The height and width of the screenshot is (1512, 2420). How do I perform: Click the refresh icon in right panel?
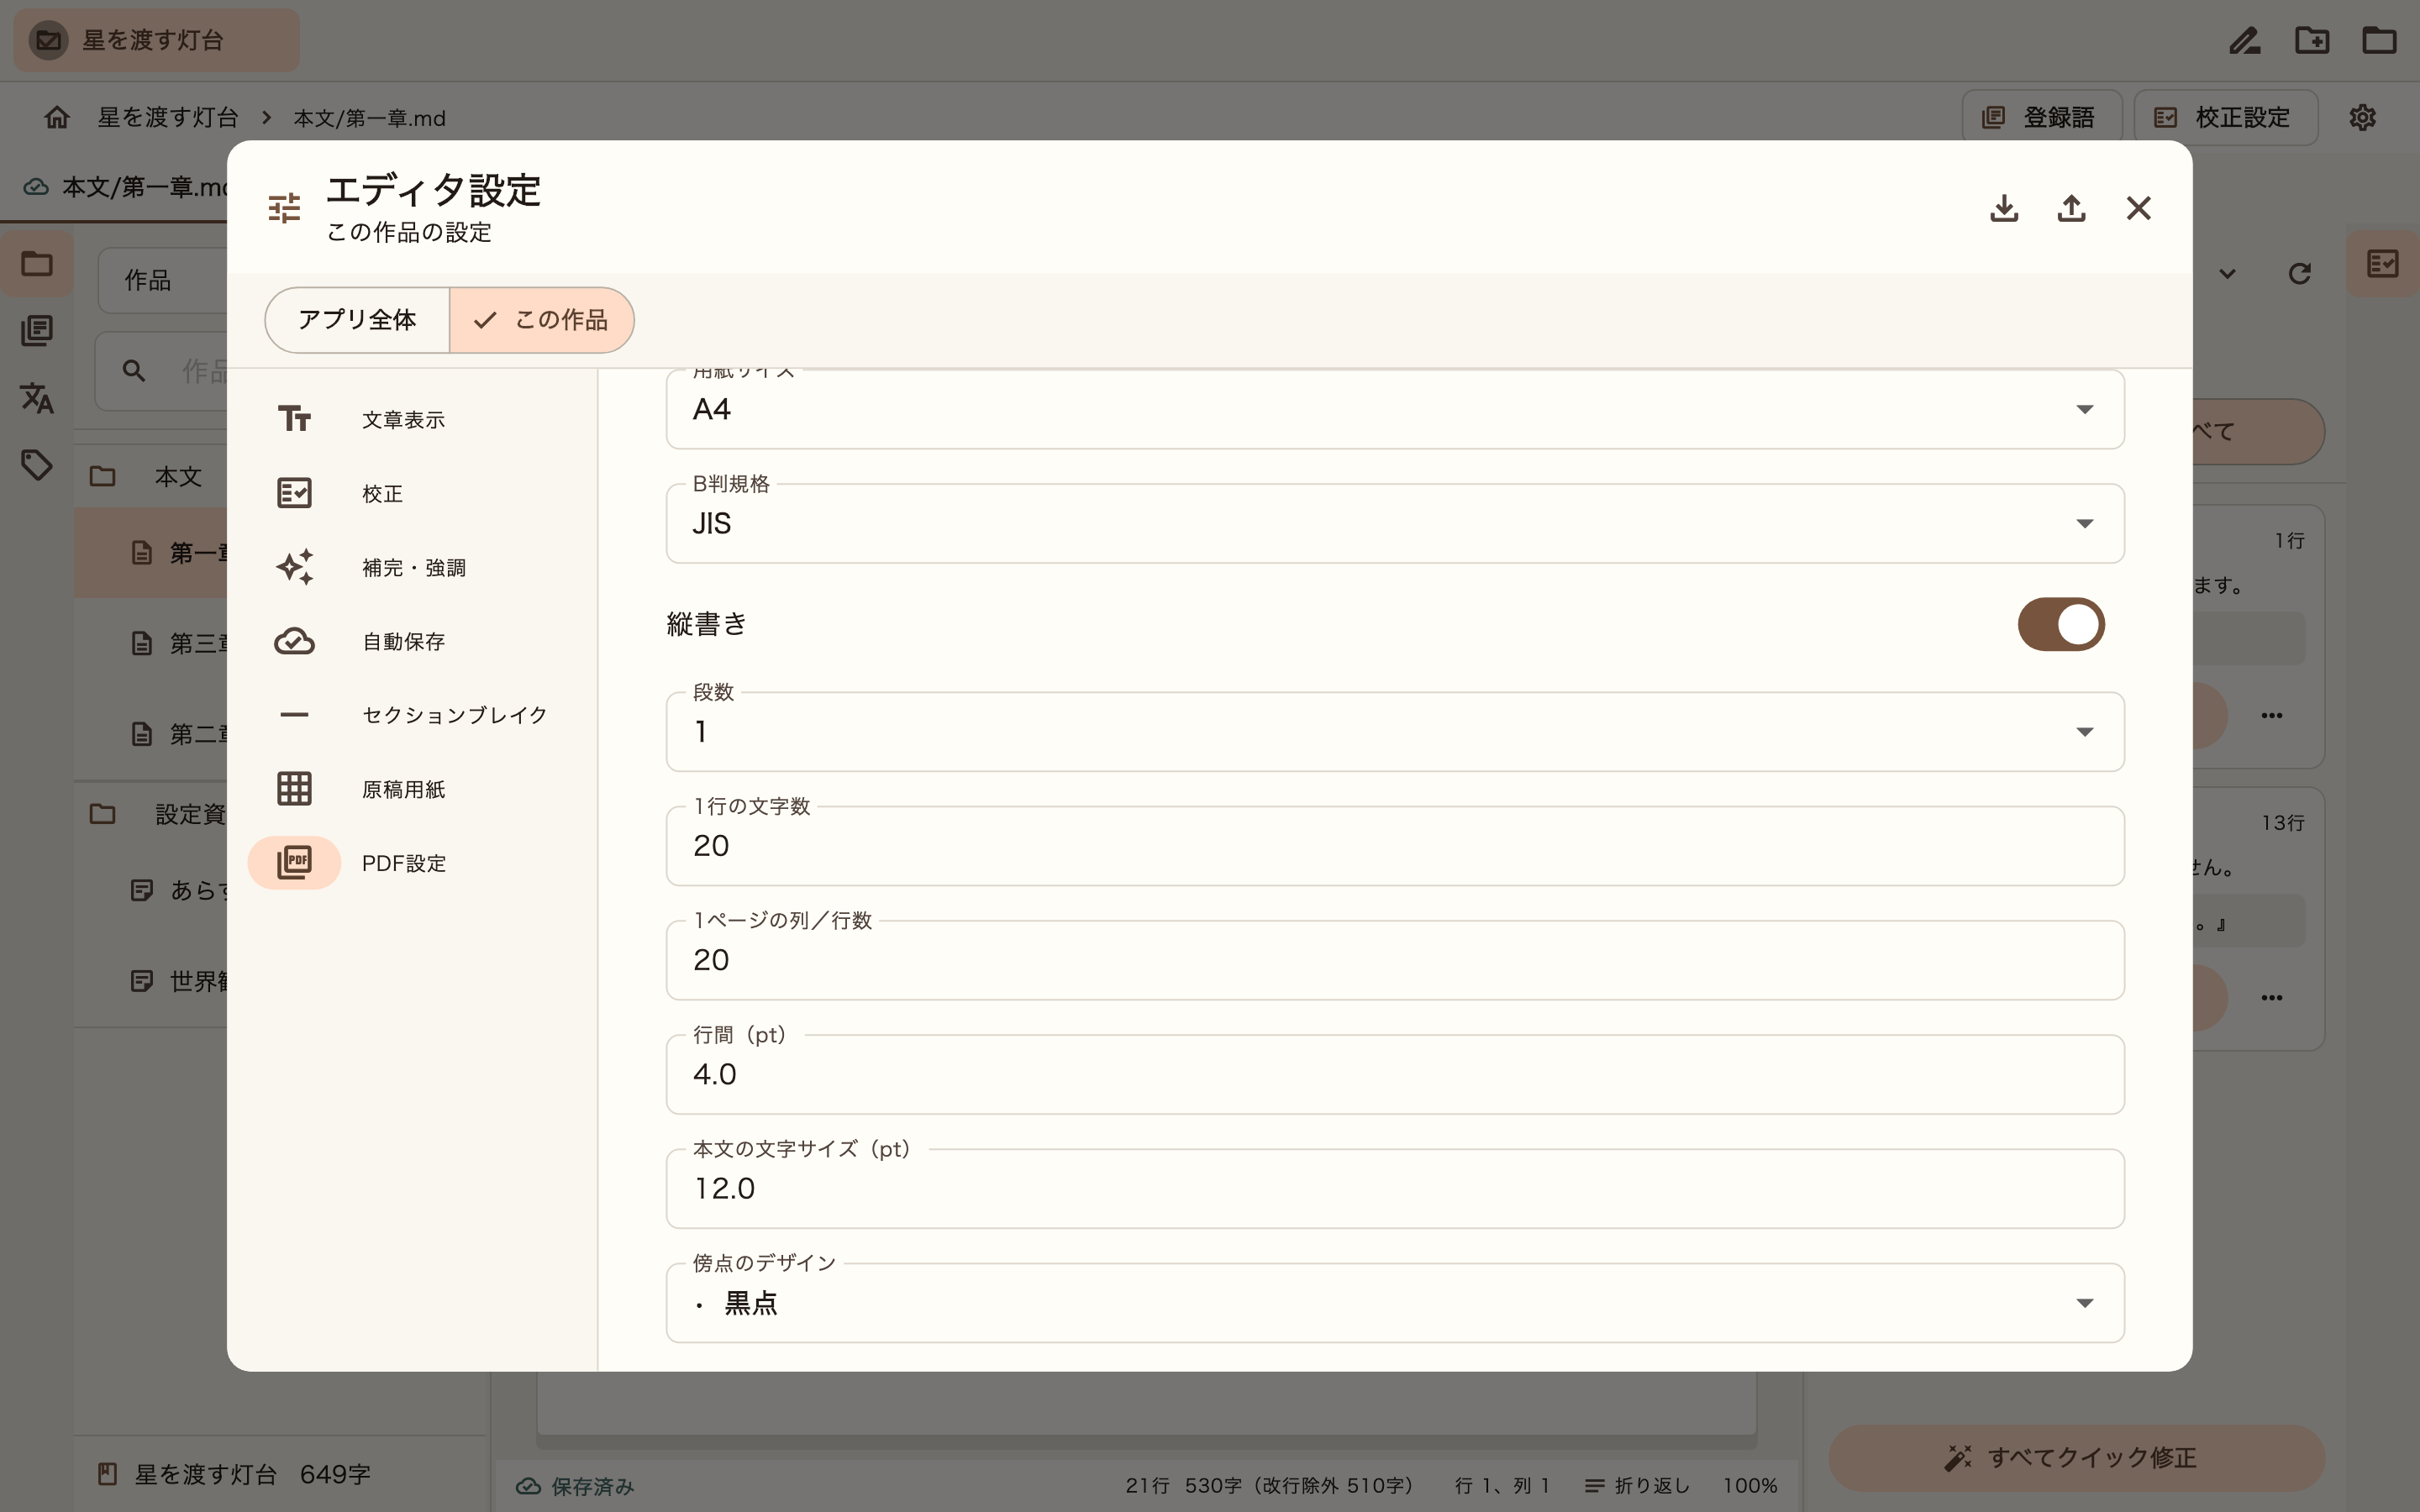(2299, 273)
